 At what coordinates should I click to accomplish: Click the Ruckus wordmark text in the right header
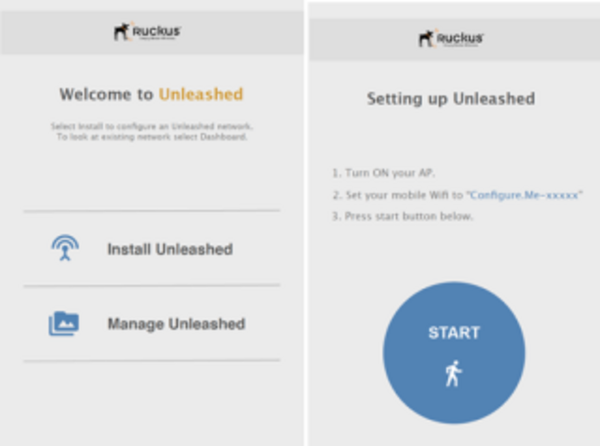pyautogui.click(x=460, y=38)
